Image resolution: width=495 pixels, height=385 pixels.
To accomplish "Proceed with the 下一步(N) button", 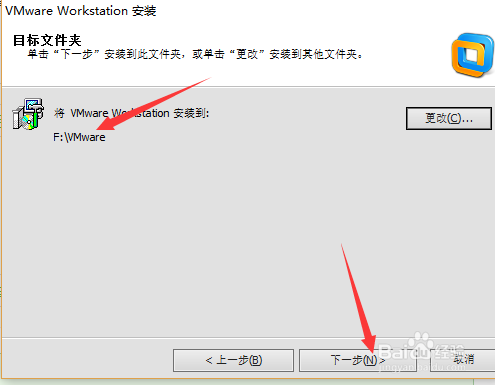I will click(x=358, y=360).
